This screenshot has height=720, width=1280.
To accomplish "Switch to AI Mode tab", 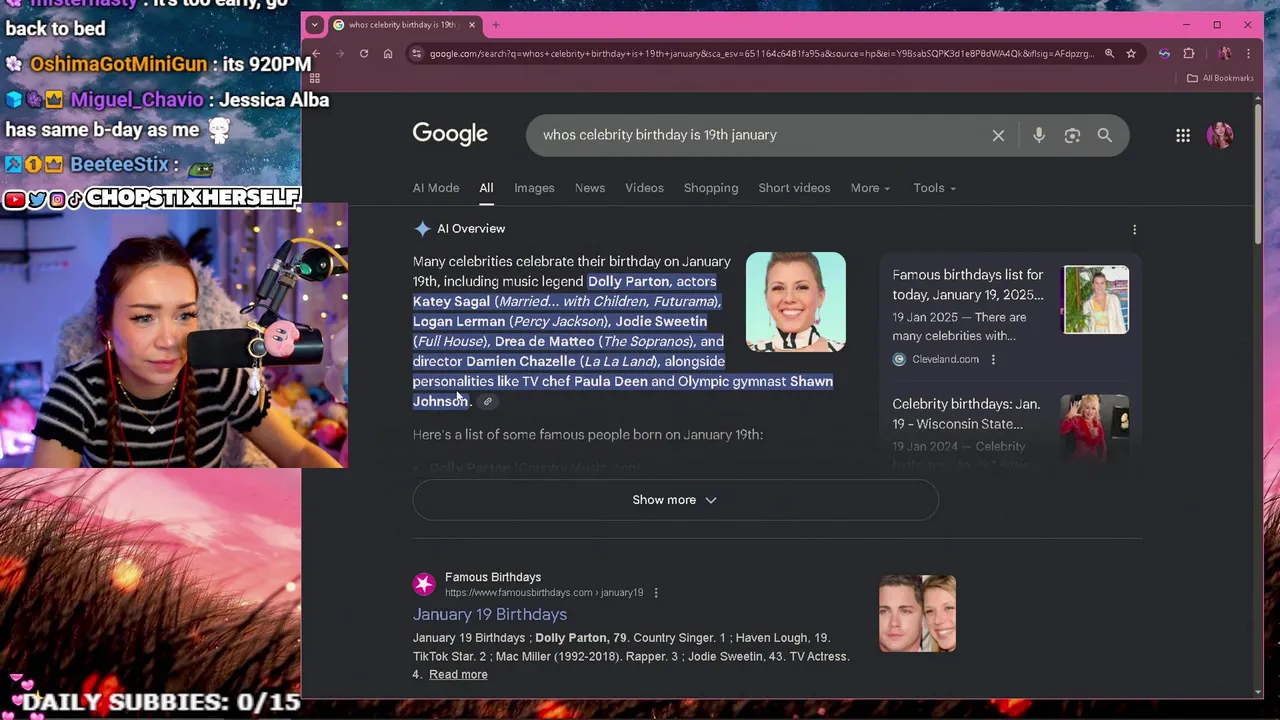I will [x=436, y=188].
